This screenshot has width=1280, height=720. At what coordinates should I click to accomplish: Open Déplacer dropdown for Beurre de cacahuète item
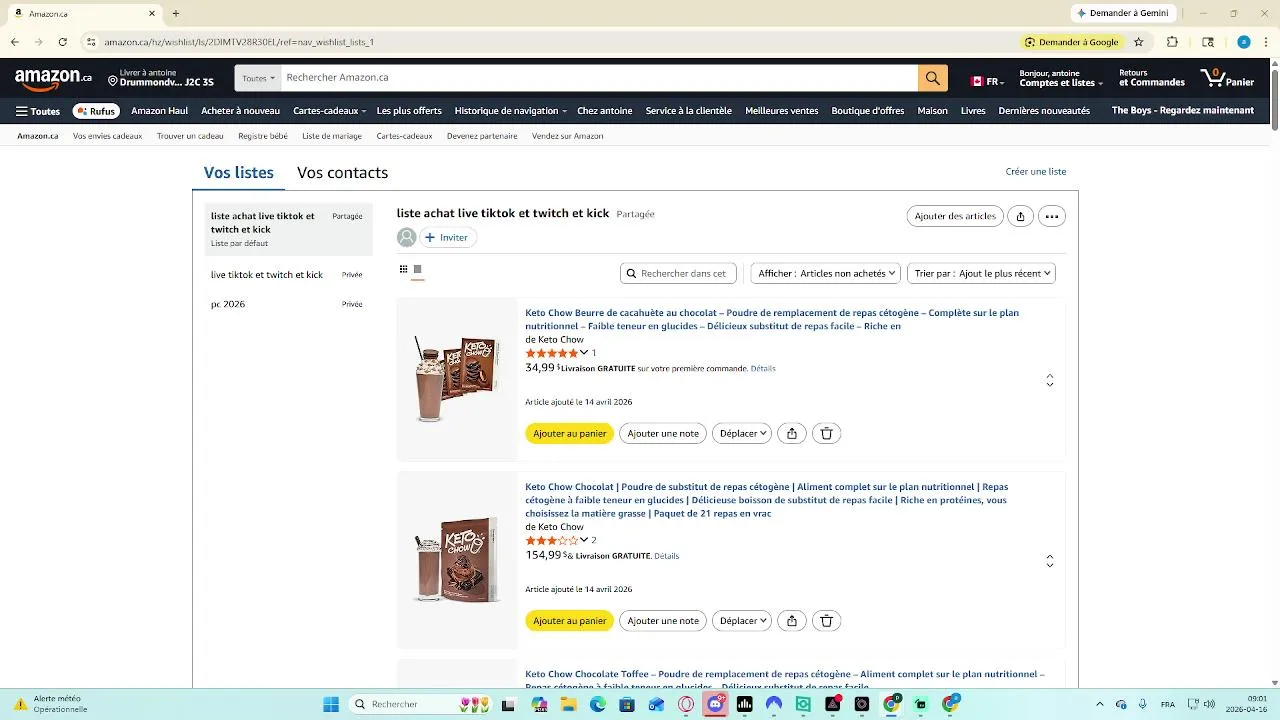[742, 433]
